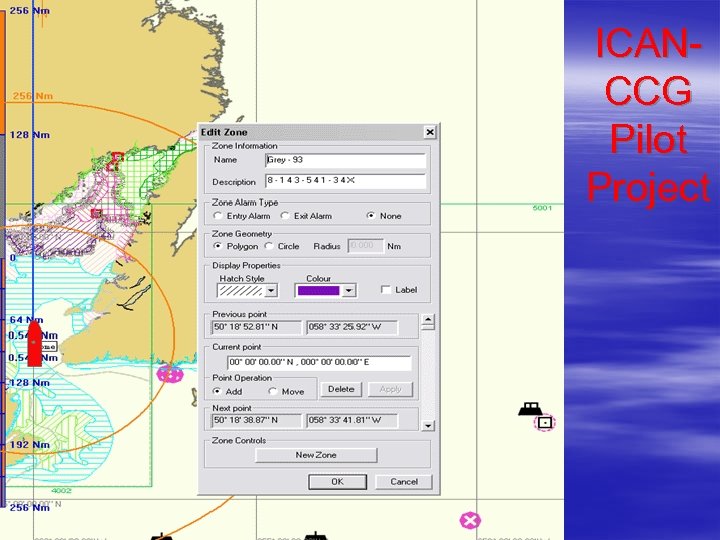Click the 4002 chart label
This screenshot has width=720, height=540.
tap(61, 490)
